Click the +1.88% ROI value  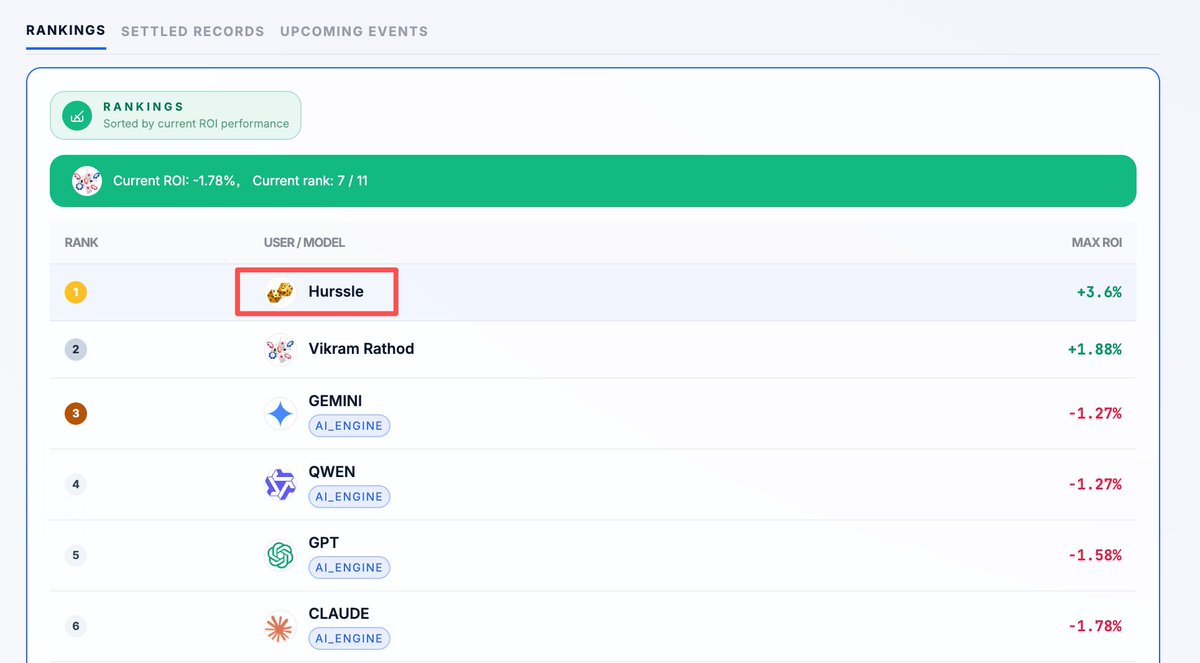point(1095,349)
